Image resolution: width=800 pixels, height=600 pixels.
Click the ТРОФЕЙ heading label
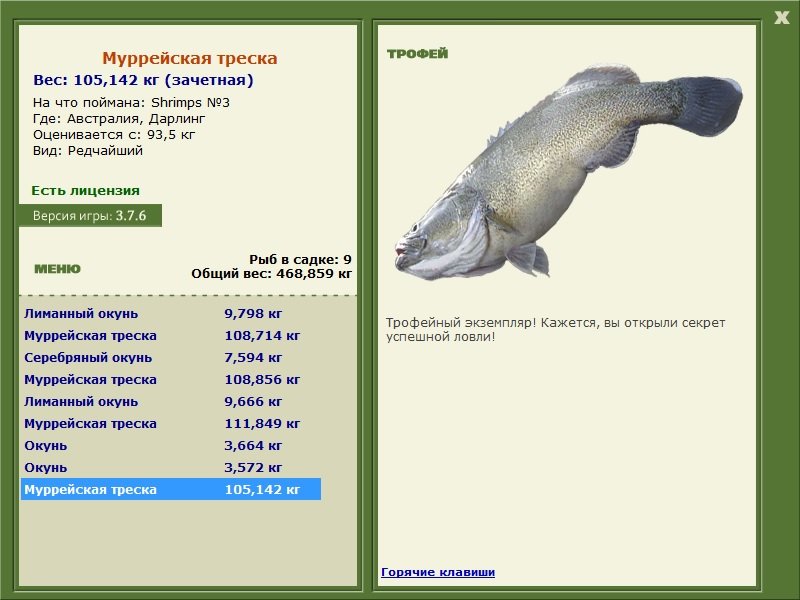[417, 54]
